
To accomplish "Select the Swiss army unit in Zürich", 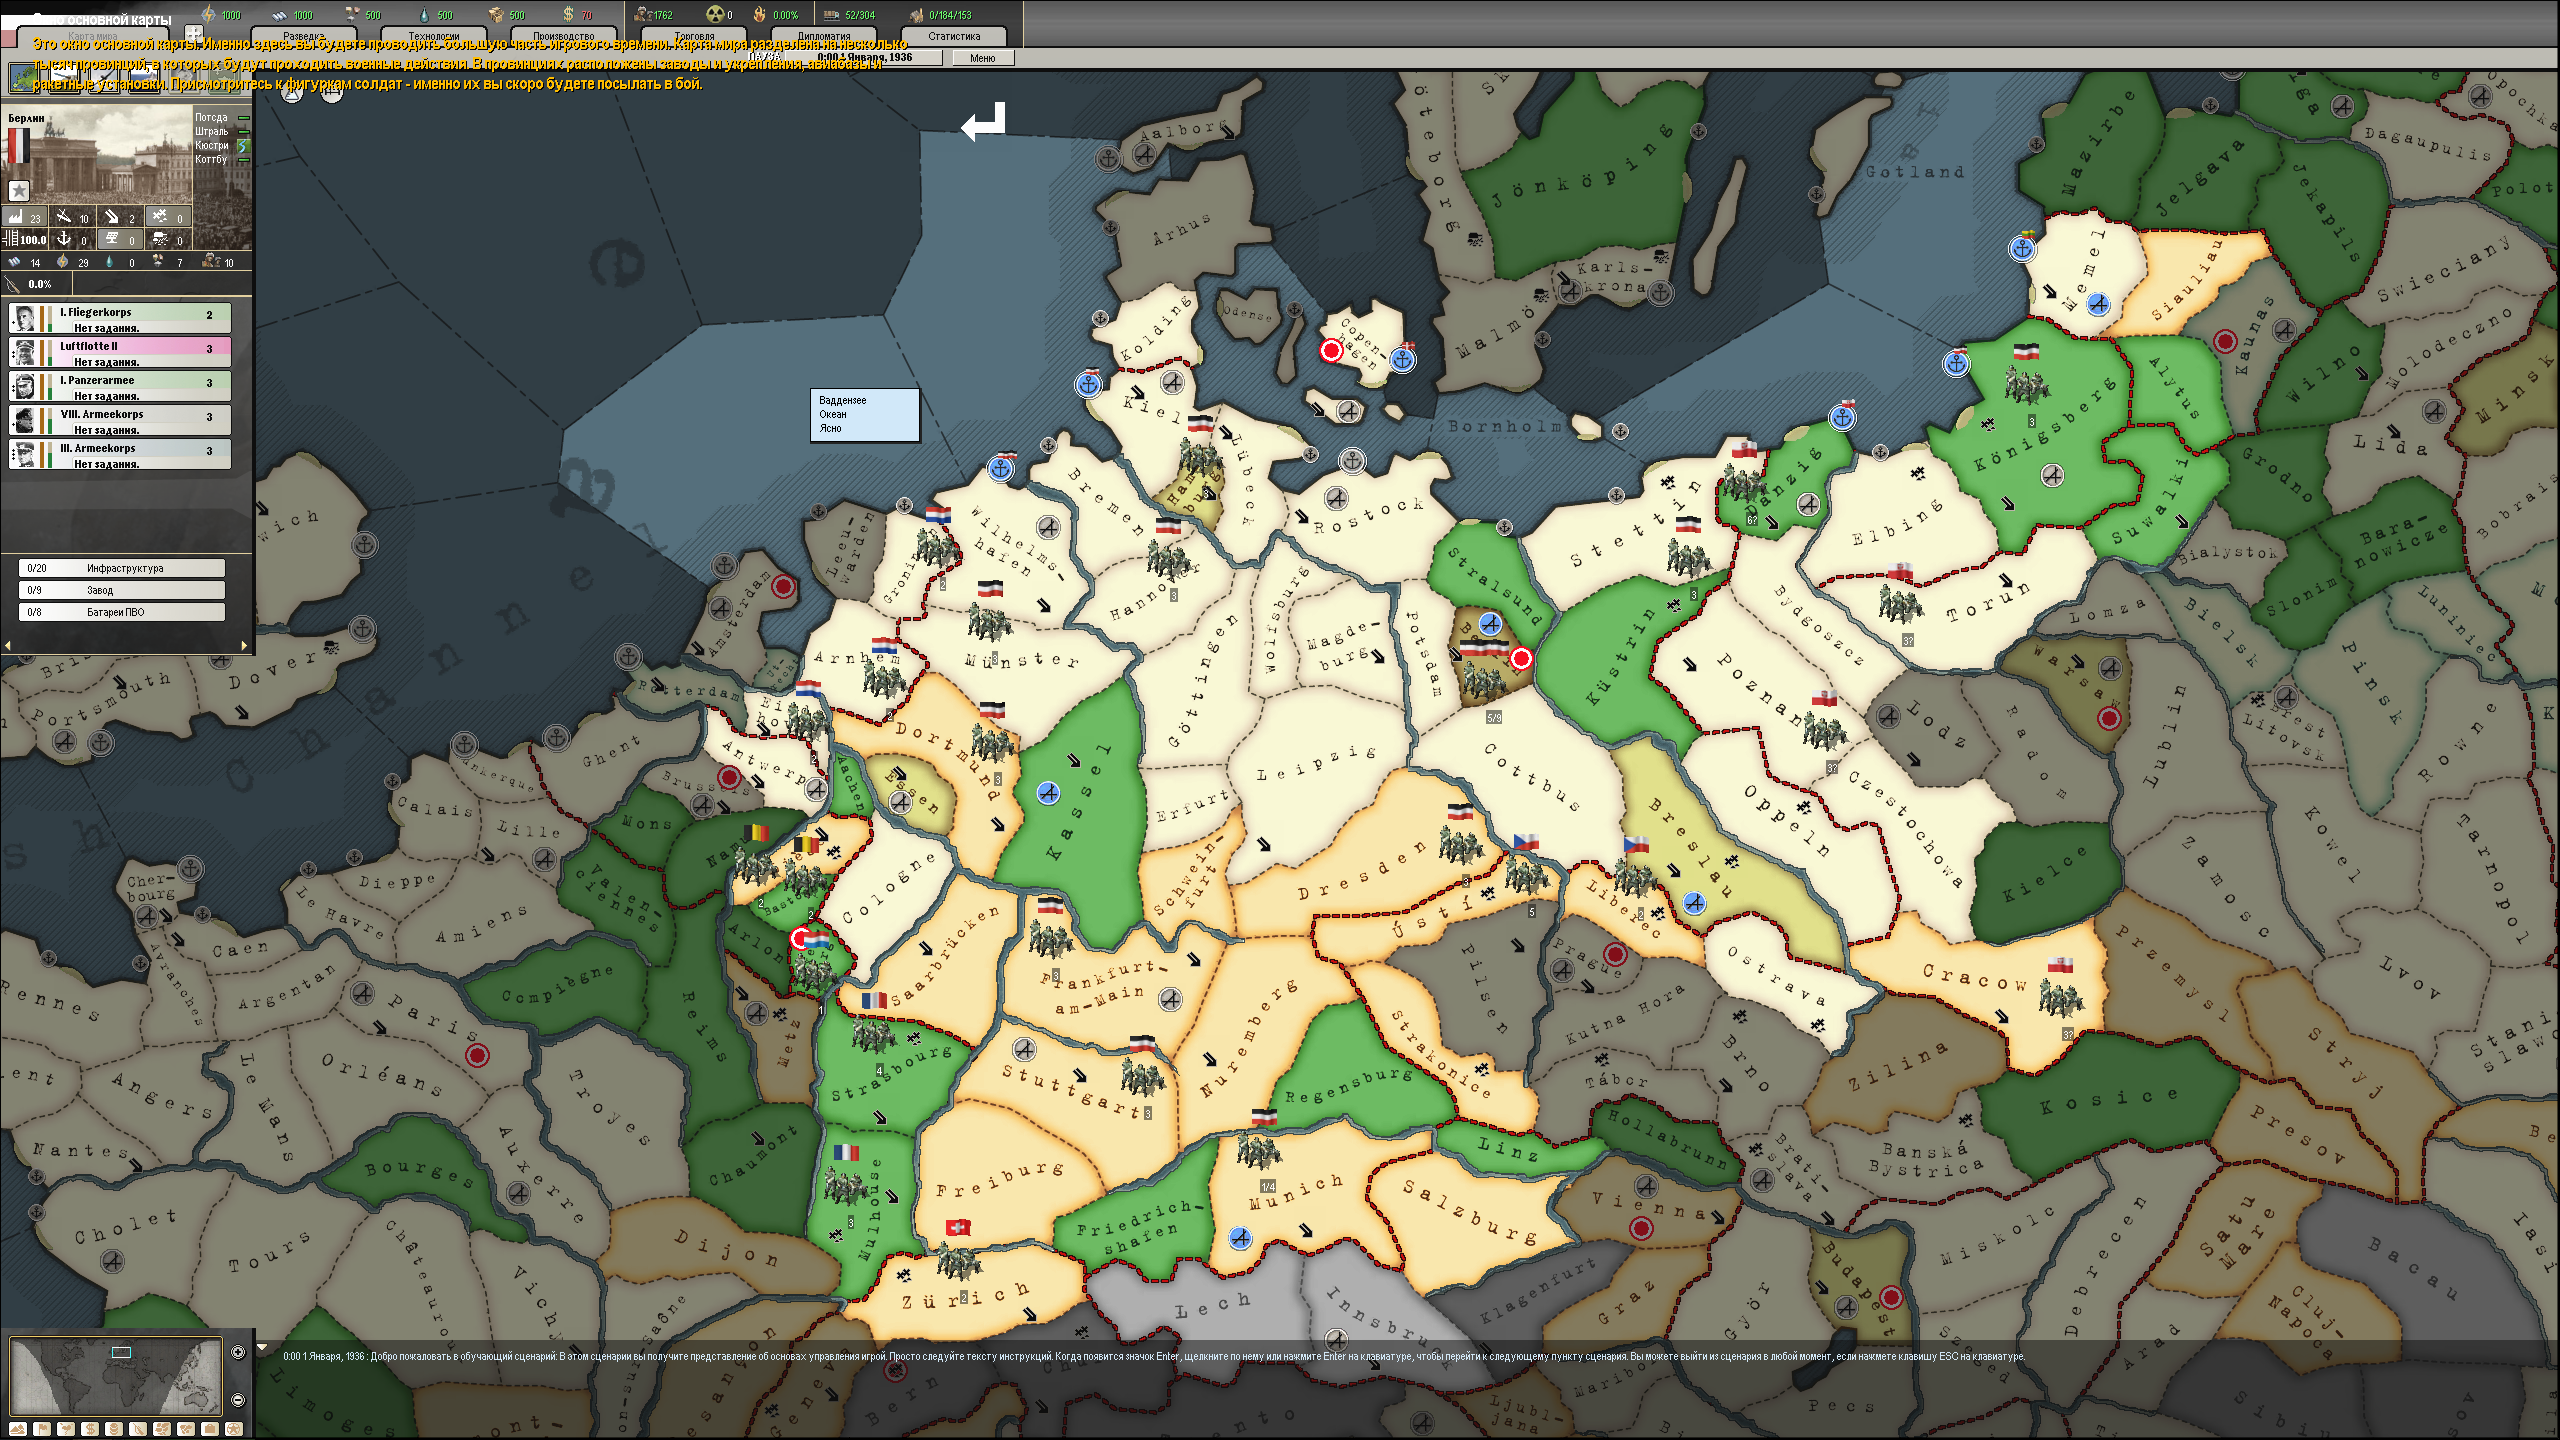I will (959, 1261).
